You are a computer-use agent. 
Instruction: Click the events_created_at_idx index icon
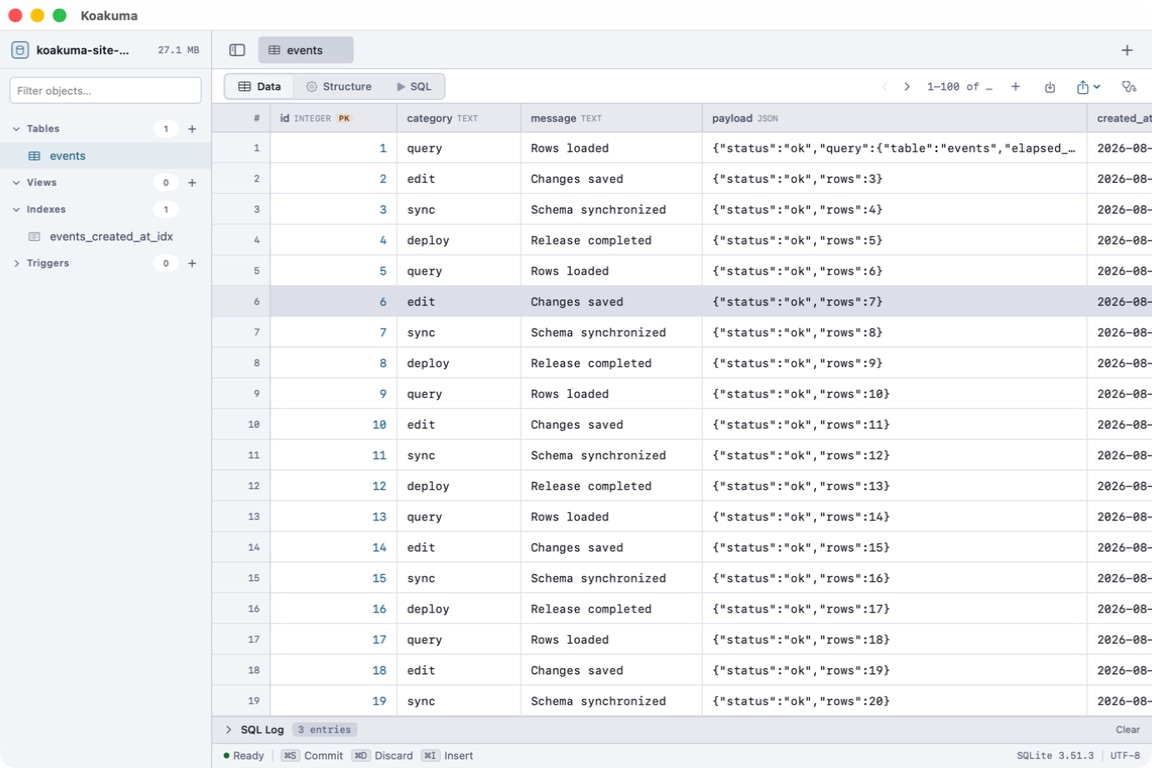[x=34, y=237]
